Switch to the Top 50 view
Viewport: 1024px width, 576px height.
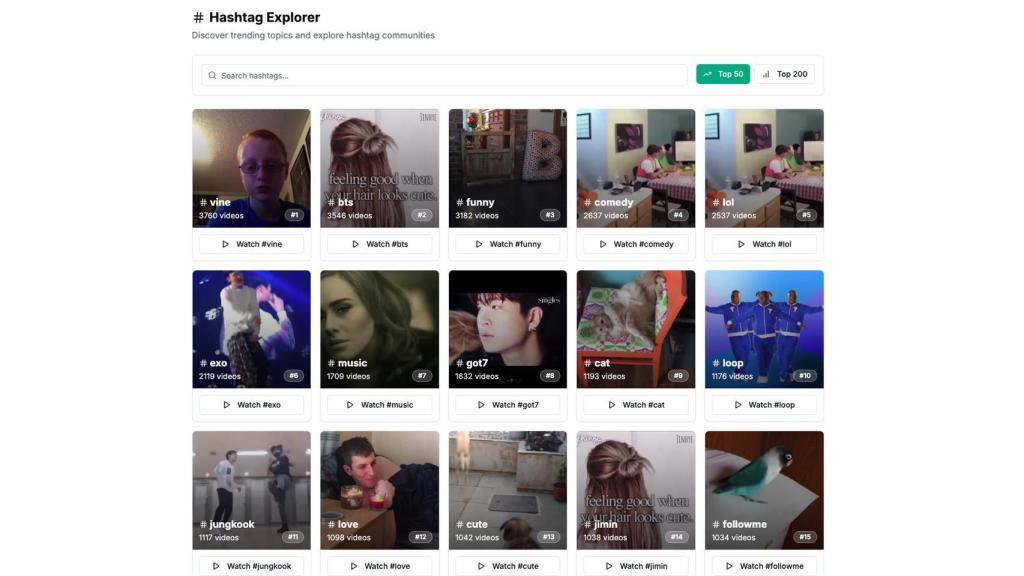722,74
